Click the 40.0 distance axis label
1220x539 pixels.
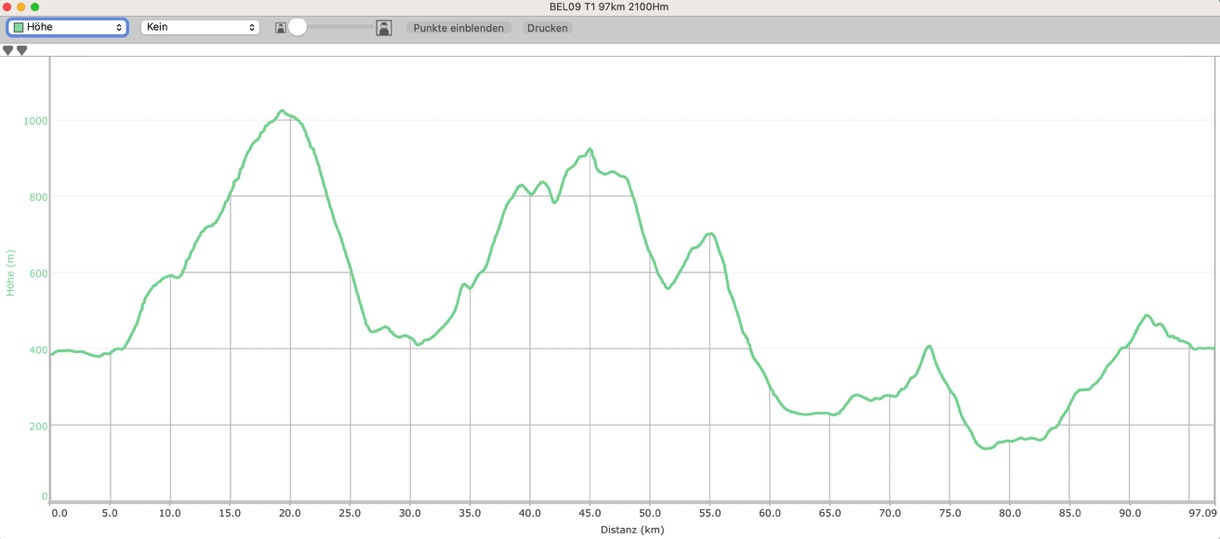[530, 513]
